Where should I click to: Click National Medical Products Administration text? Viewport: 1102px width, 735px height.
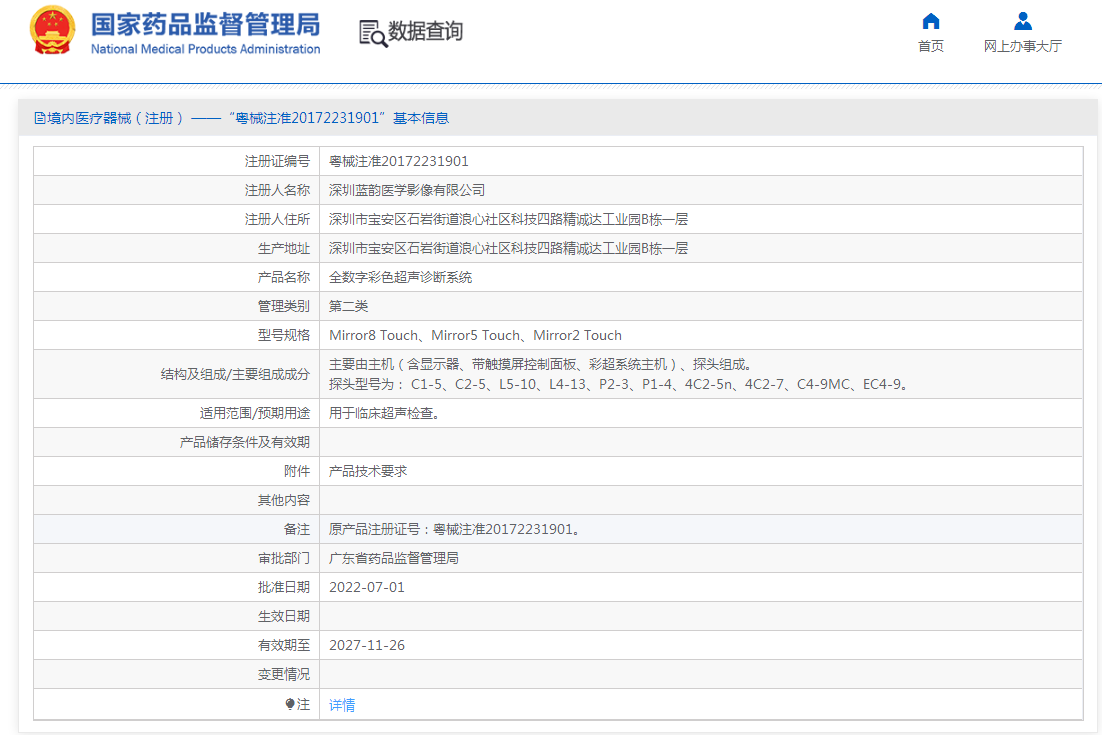click(x=205, y=49)
